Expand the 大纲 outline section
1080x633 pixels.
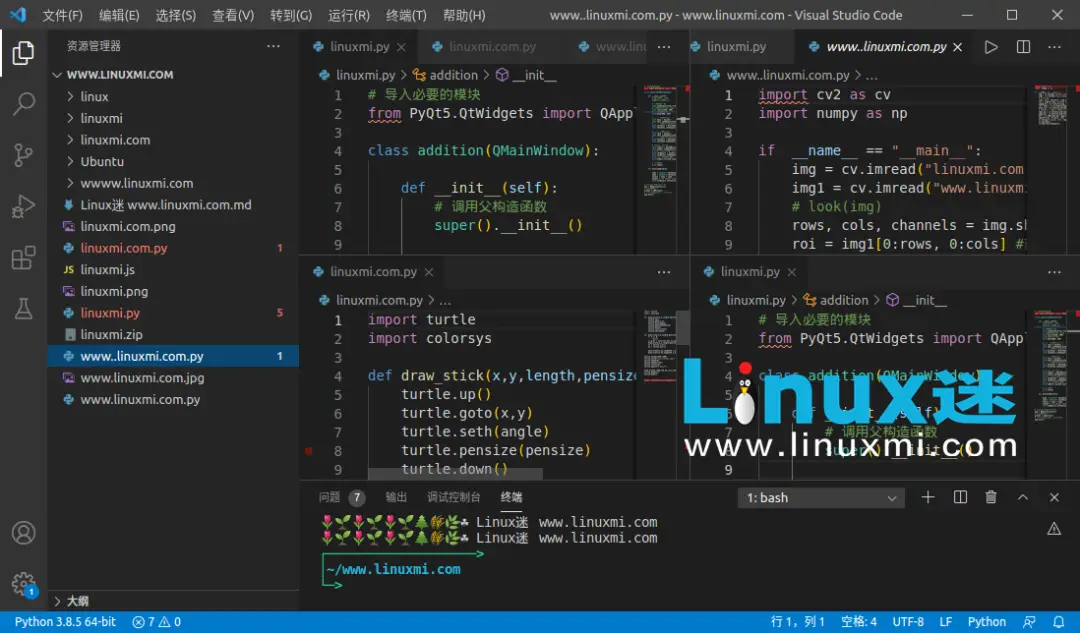tap(173, 601)
